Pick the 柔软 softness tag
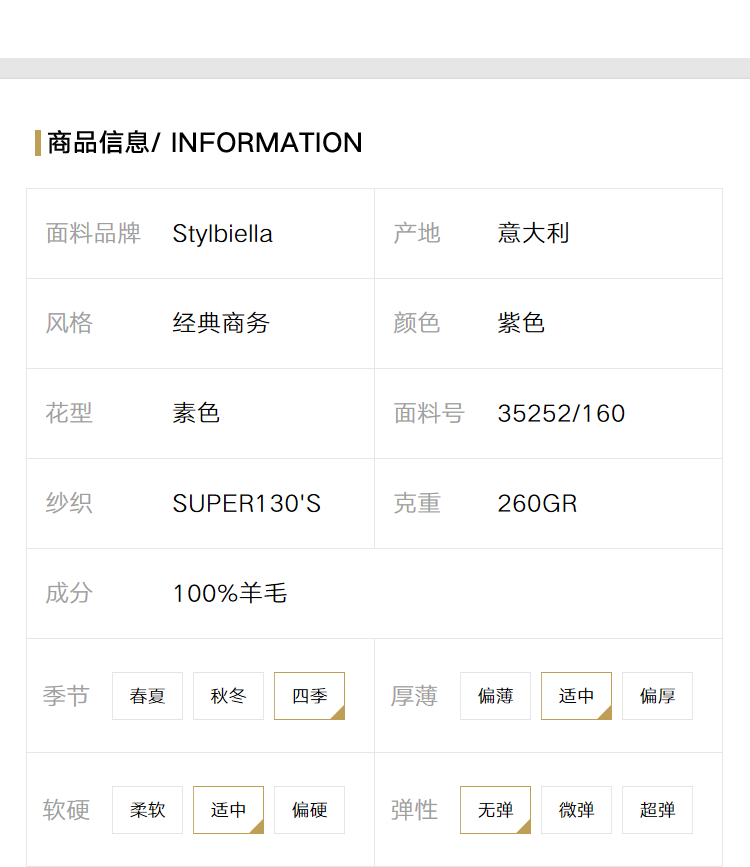Viewport: 750px width, 867px height. coord(147,809)
